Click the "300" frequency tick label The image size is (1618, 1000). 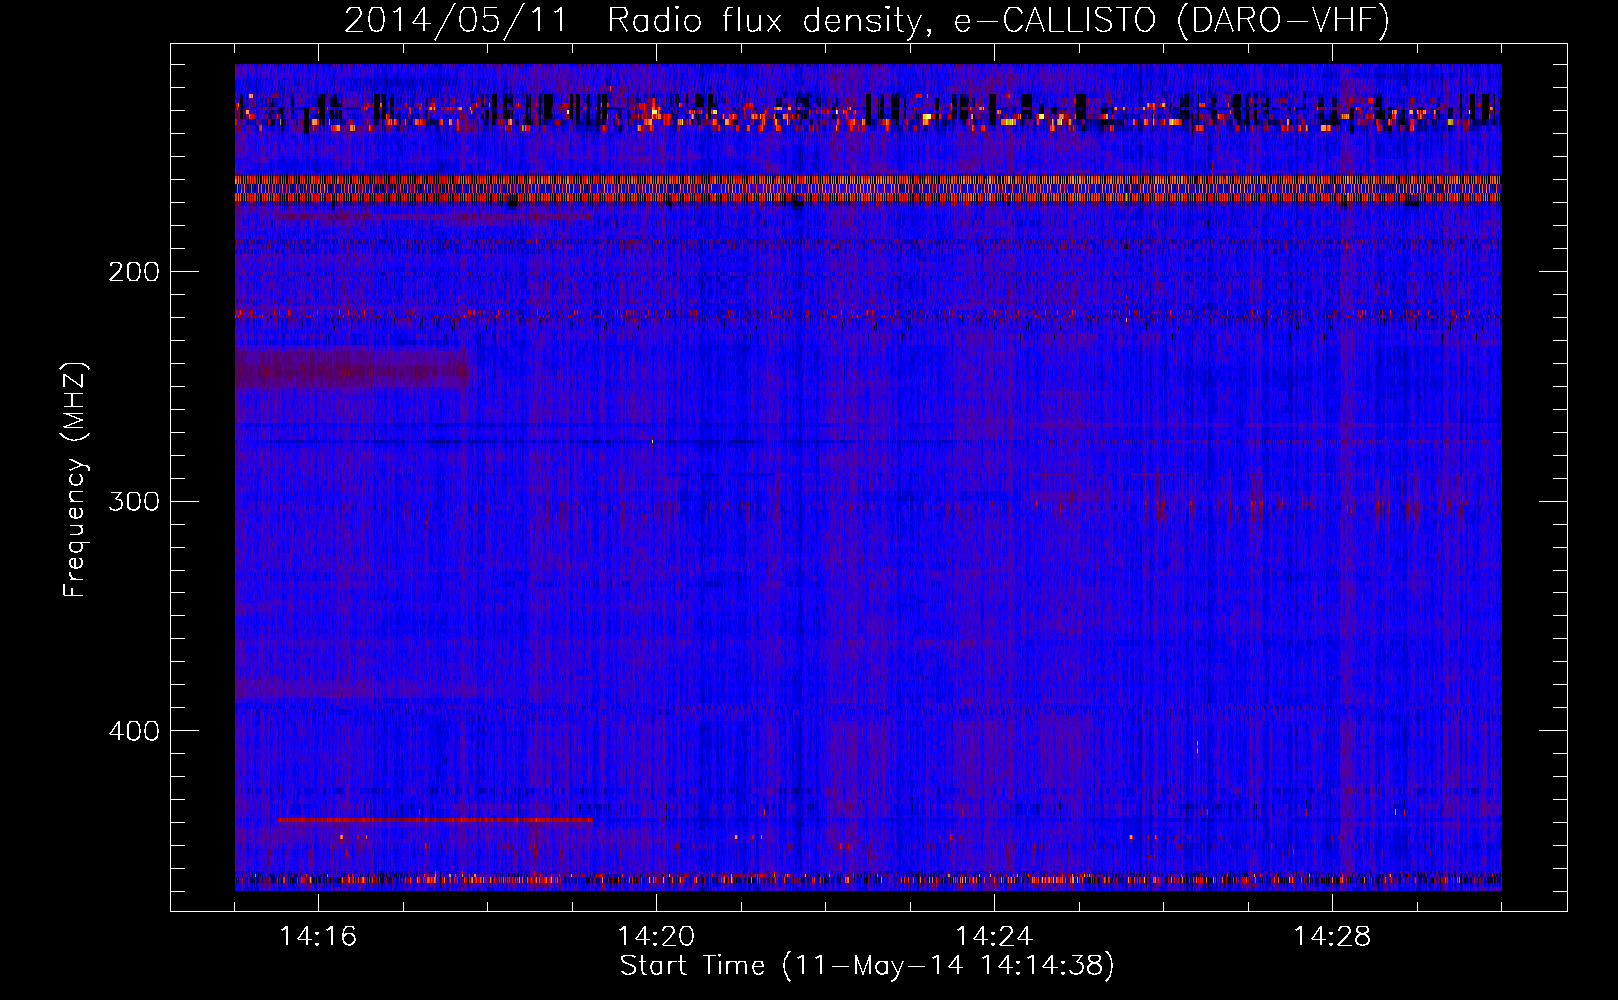[134, 501]
